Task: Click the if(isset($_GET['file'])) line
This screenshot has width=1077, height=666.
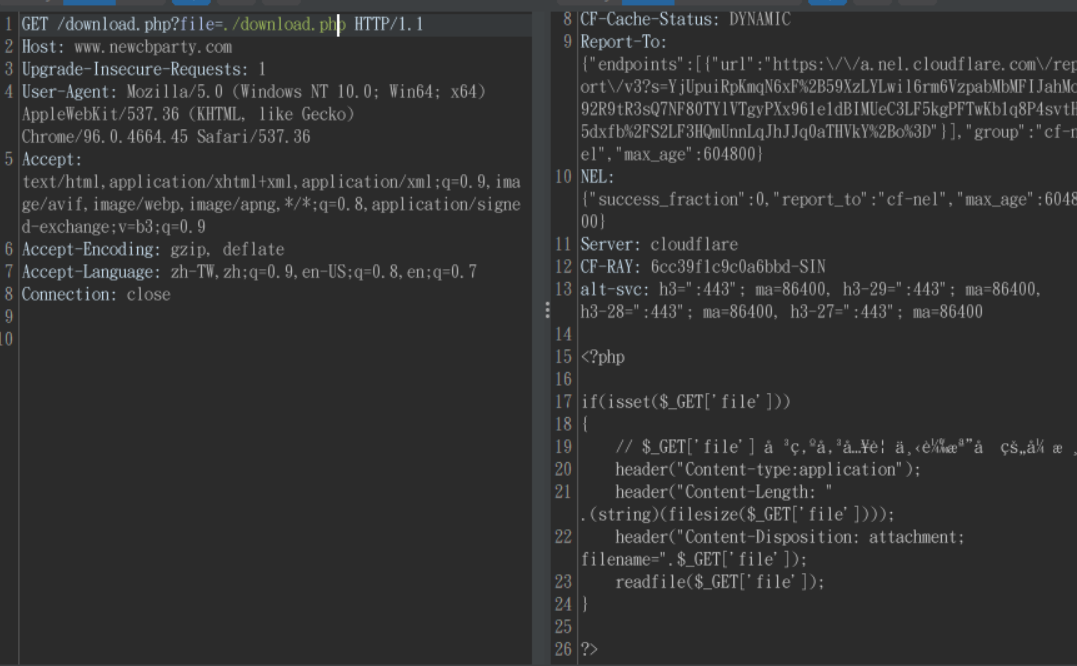Action: click(x=685, y=402)
